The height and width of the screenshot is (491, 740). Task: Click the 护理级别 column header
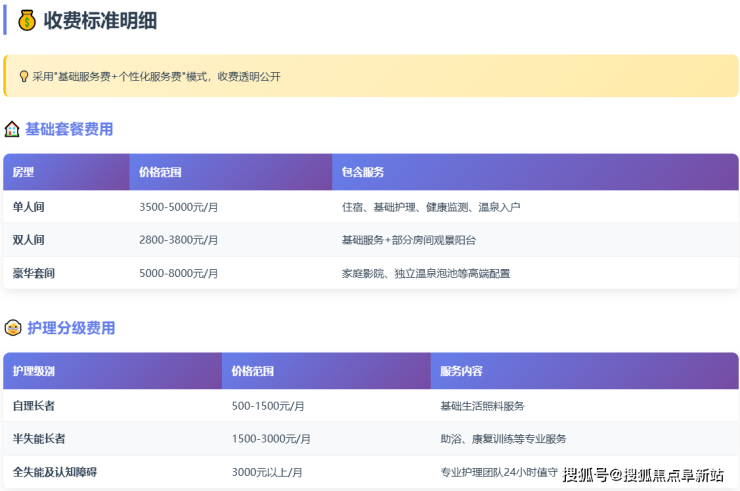[33, 371]
